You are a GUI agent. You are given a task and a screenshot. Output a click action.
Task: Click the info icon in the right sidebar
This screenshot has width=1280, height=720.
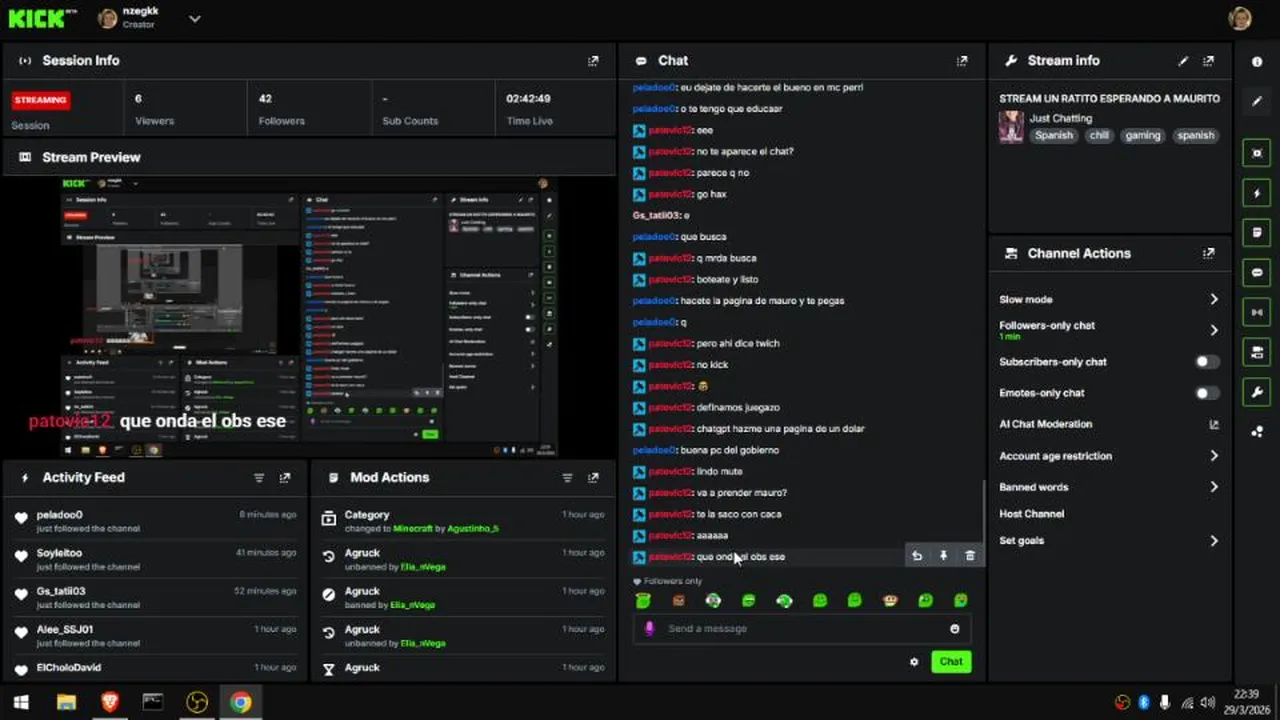[x=1257, y=62]
